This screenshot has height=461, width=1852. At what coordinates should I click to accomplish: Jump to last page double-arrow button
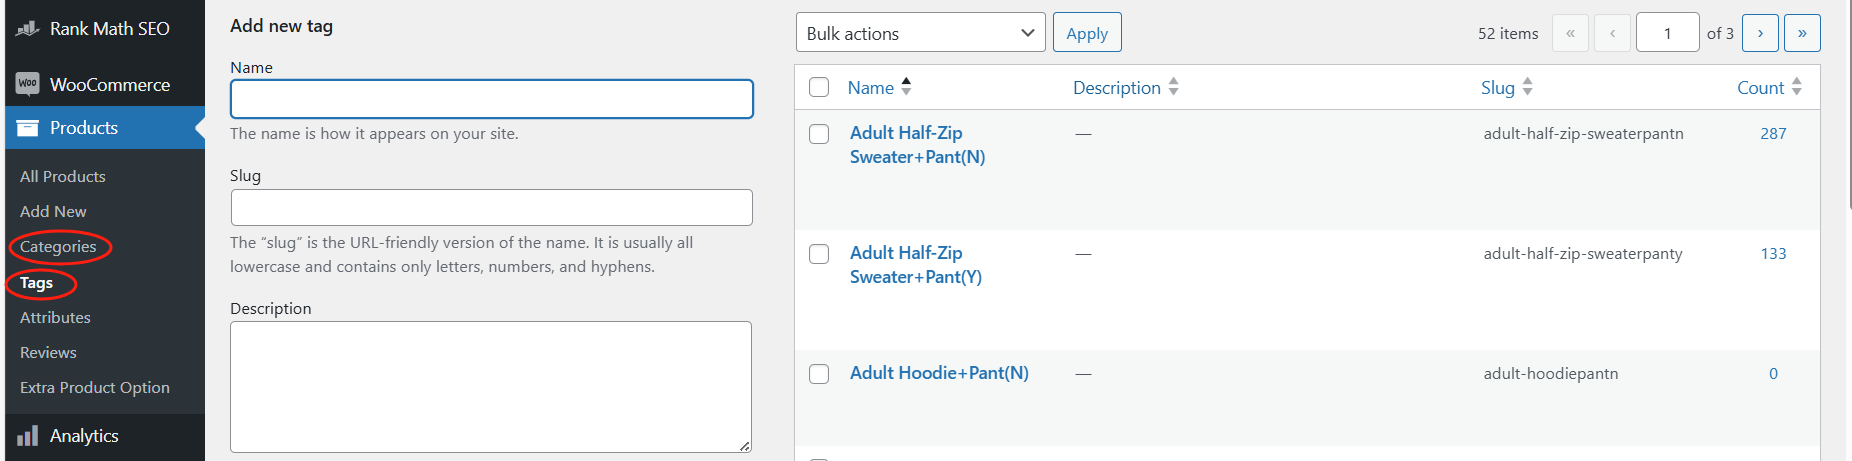point(1802,33)
